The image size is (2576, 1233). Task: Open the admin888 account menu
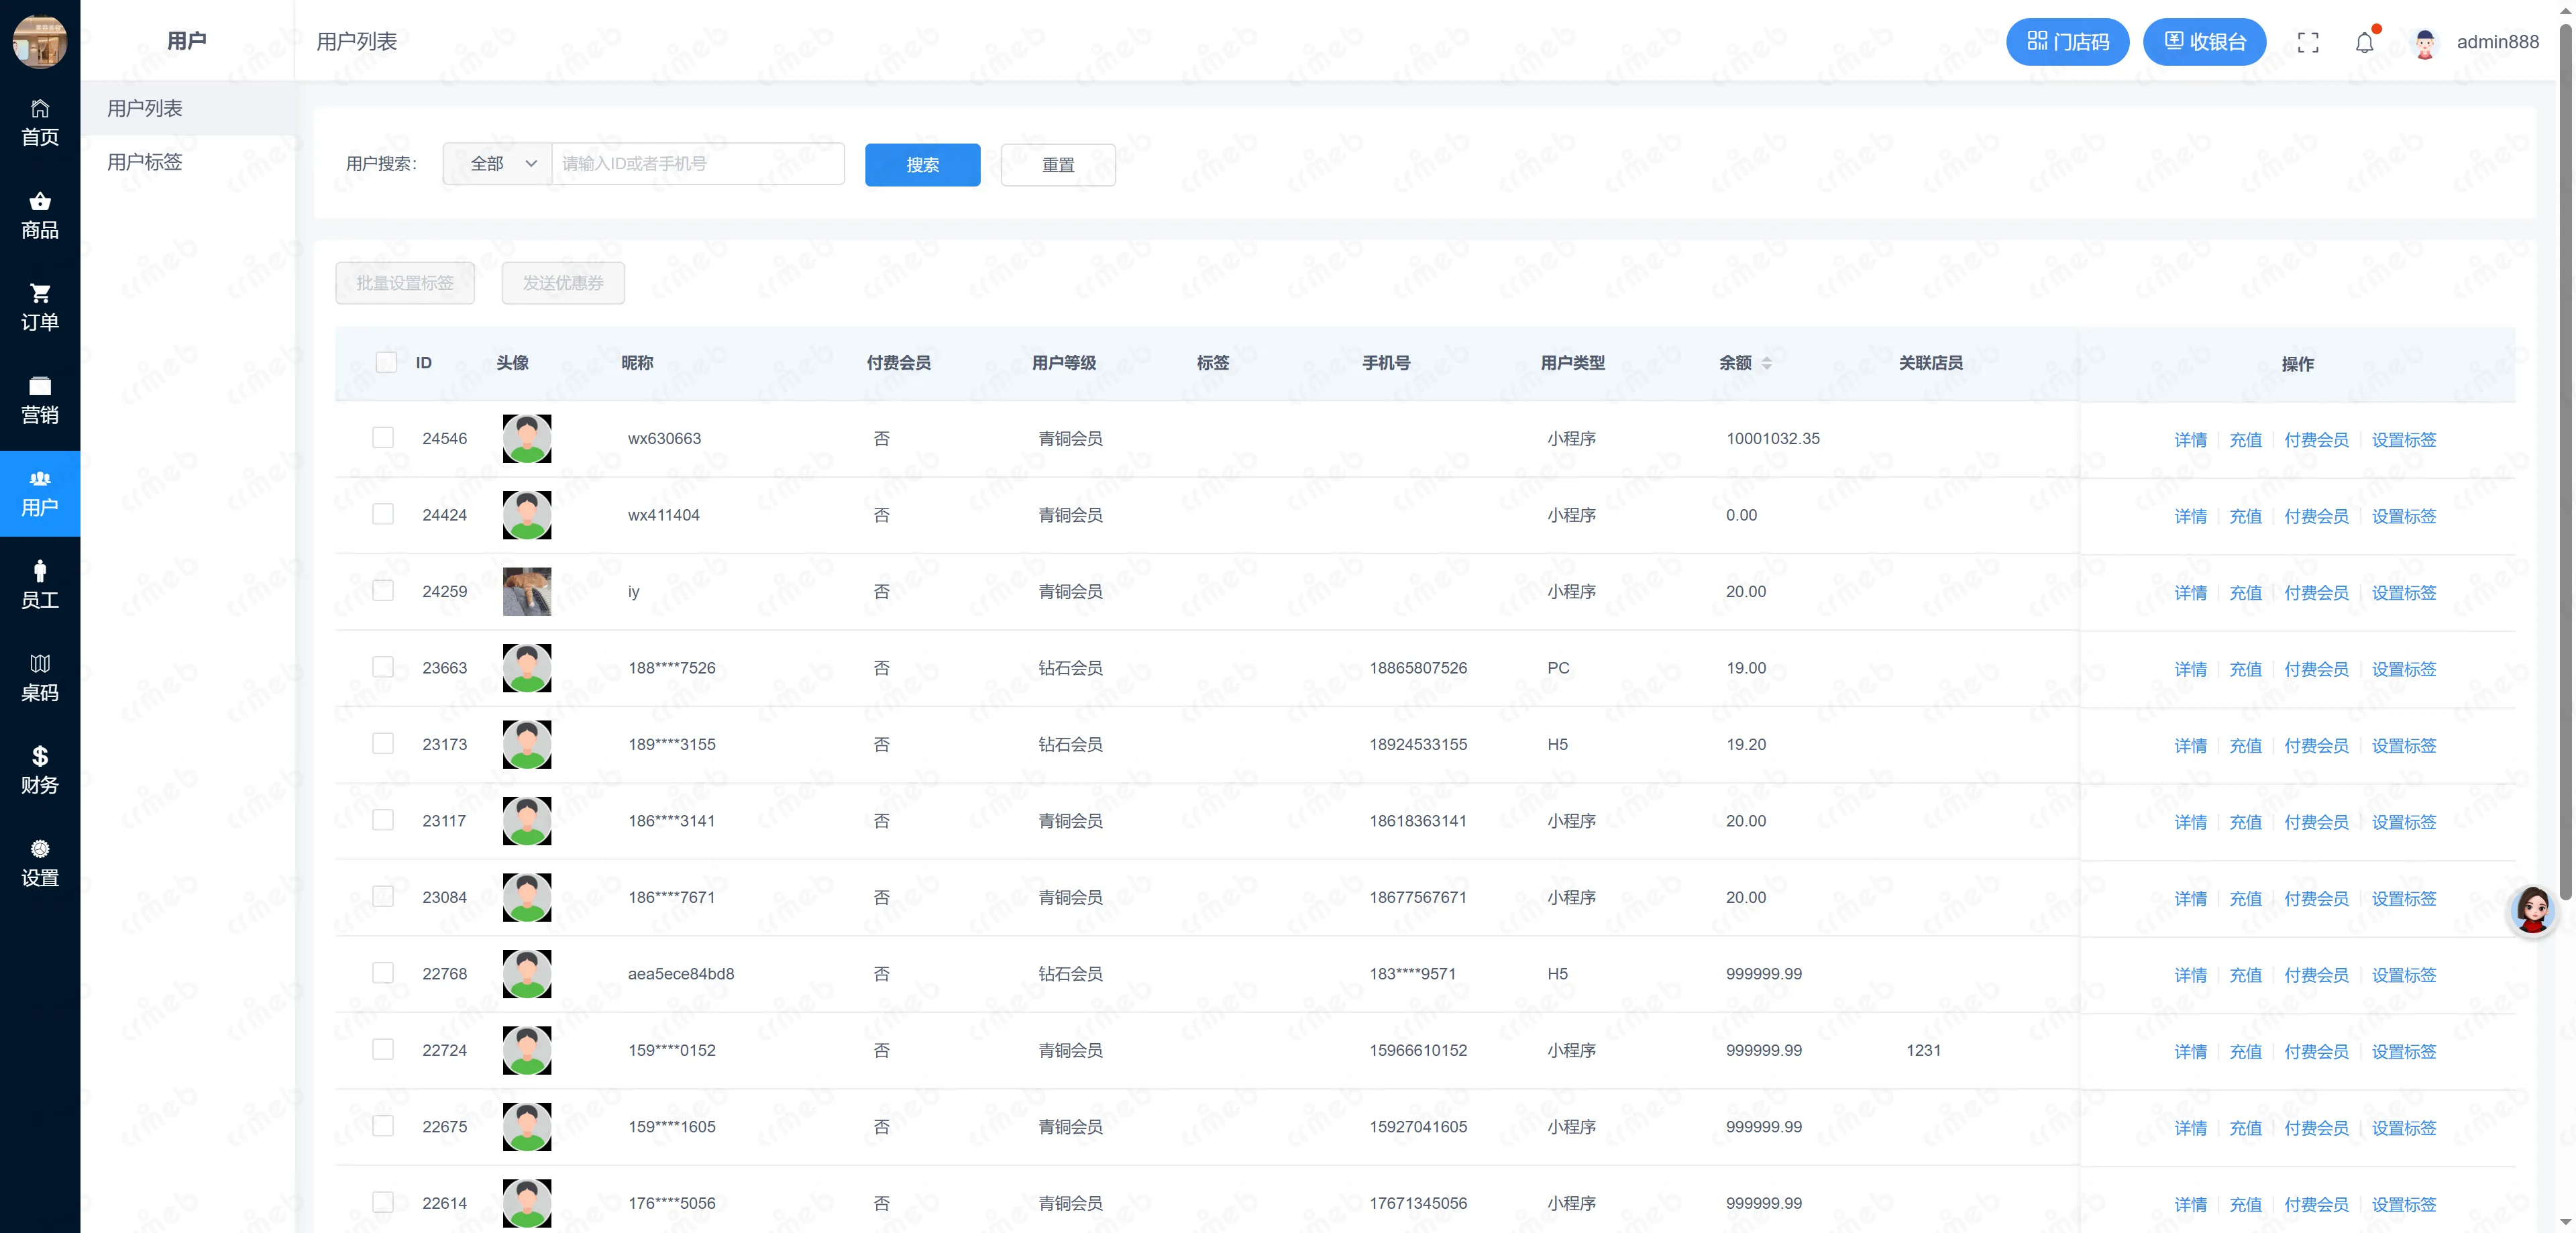(2497, 42)
